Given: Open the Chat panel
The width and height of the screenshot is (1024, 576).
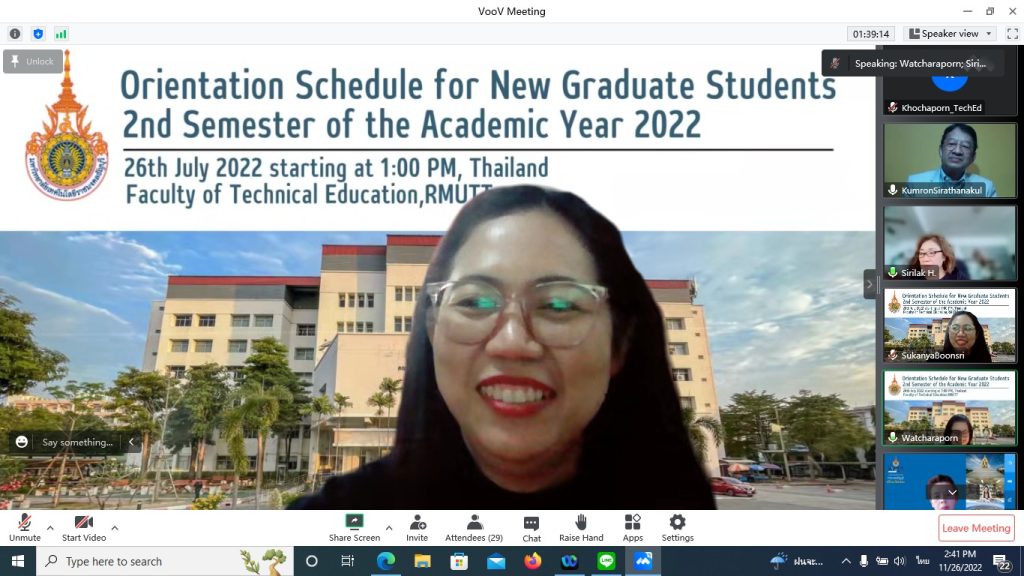Looking at the screenshot, I should [532, 528].
